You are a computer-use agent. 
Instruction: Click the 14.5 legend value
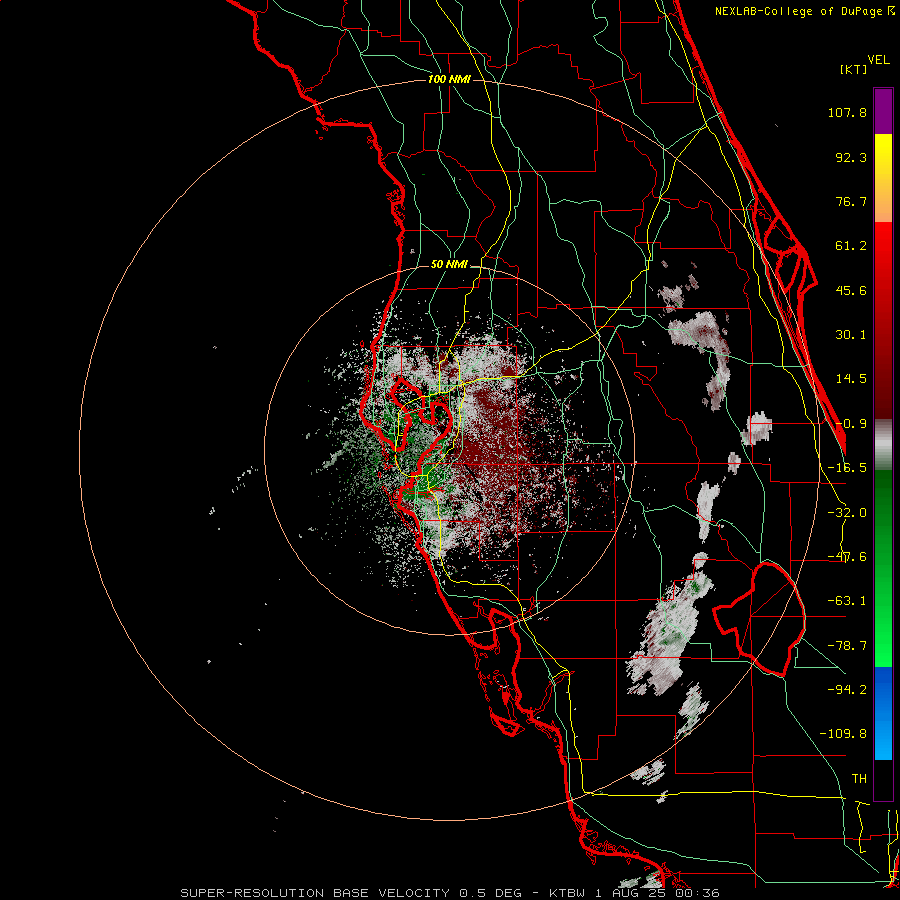(851, 379)
